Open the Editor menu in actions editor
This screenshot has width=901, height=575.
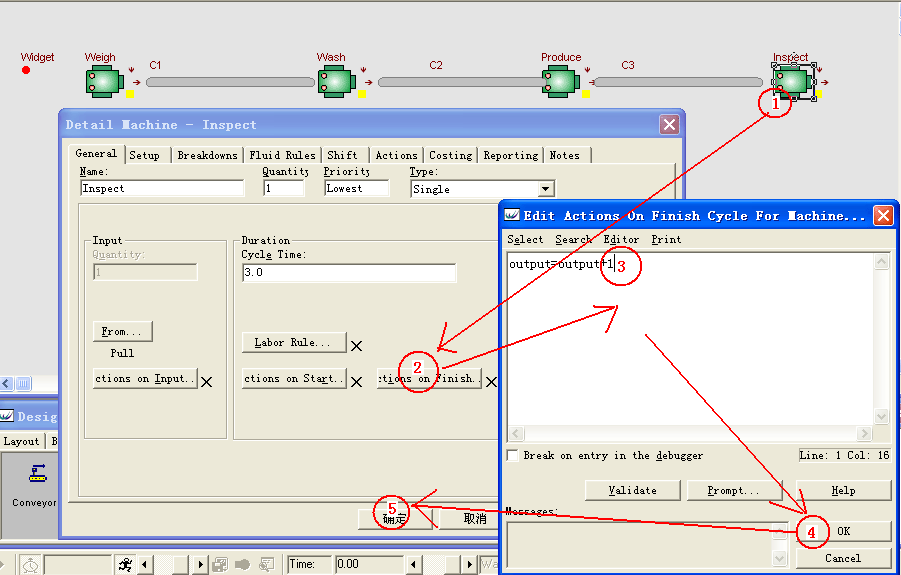pos(621,239)
